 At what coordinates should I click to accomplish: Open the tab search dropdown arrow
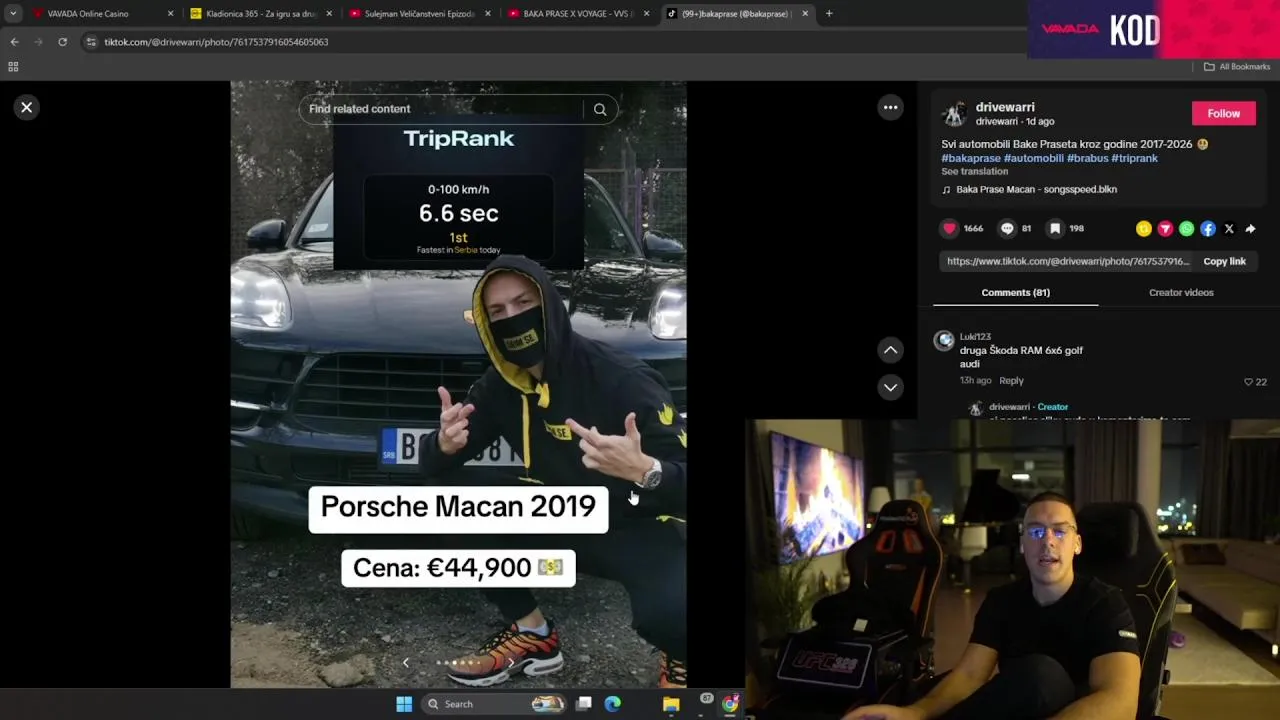click(13, 14)
